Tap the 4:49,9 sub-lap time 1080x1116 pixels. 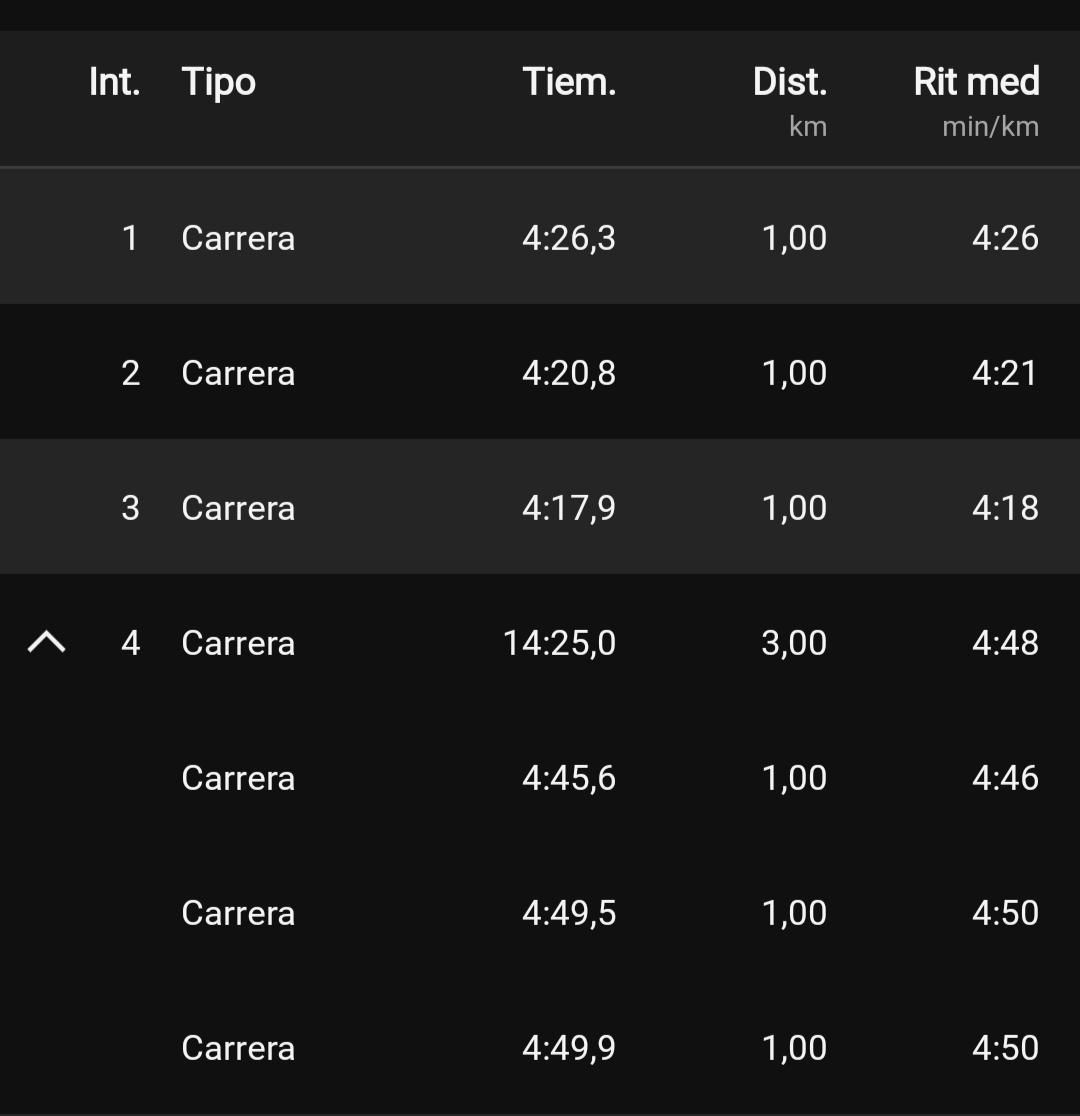569,1048
